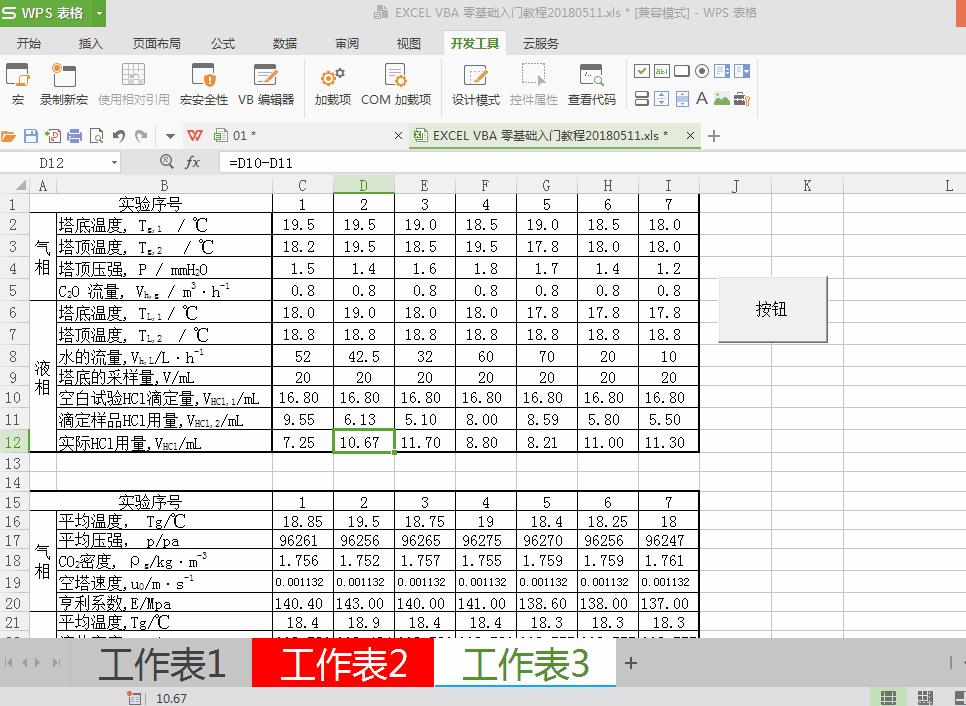Select the label (A) form control

click(703, 97)
